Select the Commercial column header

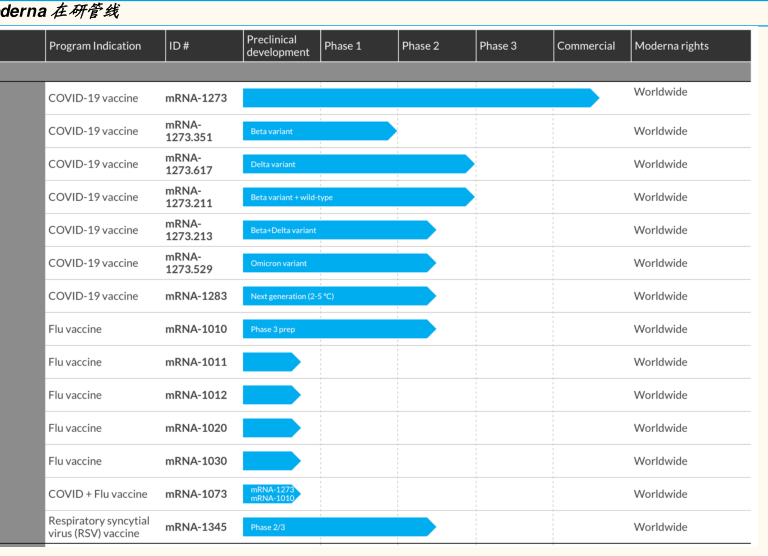pos(586,46)
